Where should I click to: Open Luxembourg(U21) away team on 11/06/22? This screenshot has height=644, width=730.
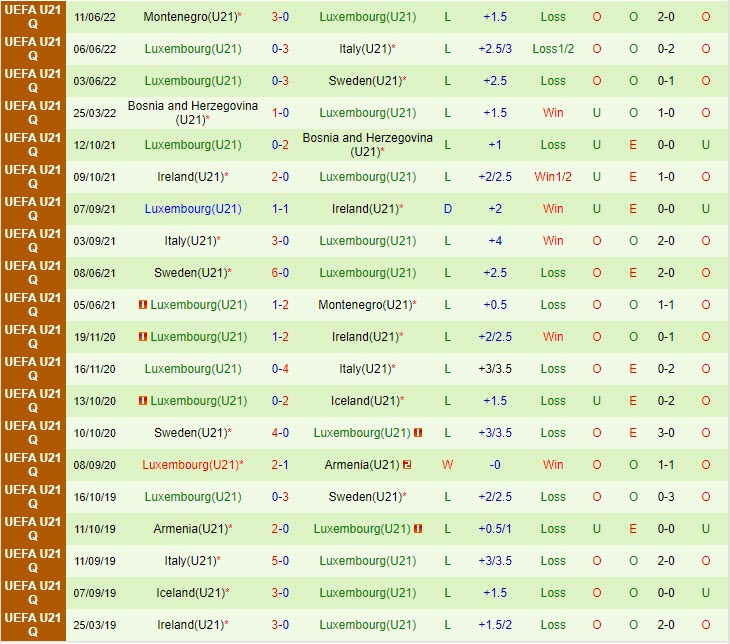coord(368,17)
